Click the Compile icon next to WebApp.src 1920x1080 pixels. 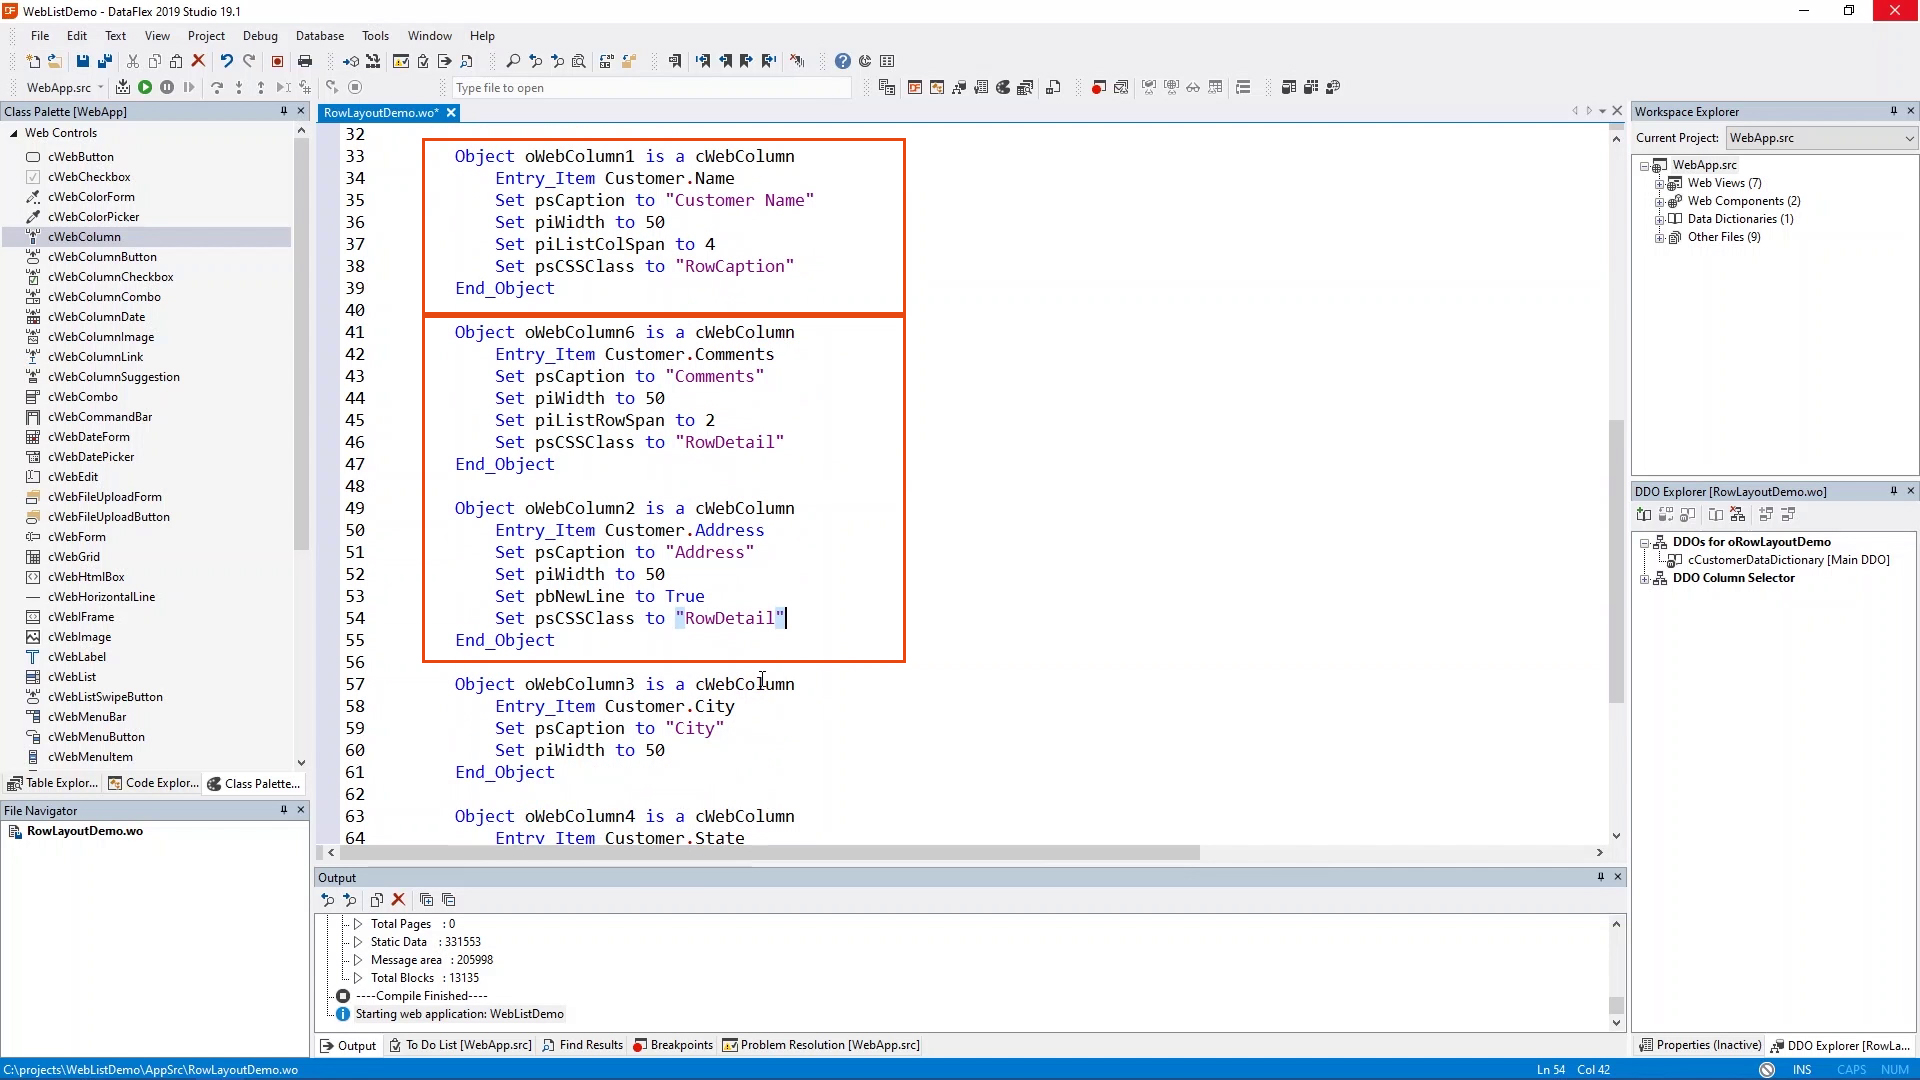point(123,88)
